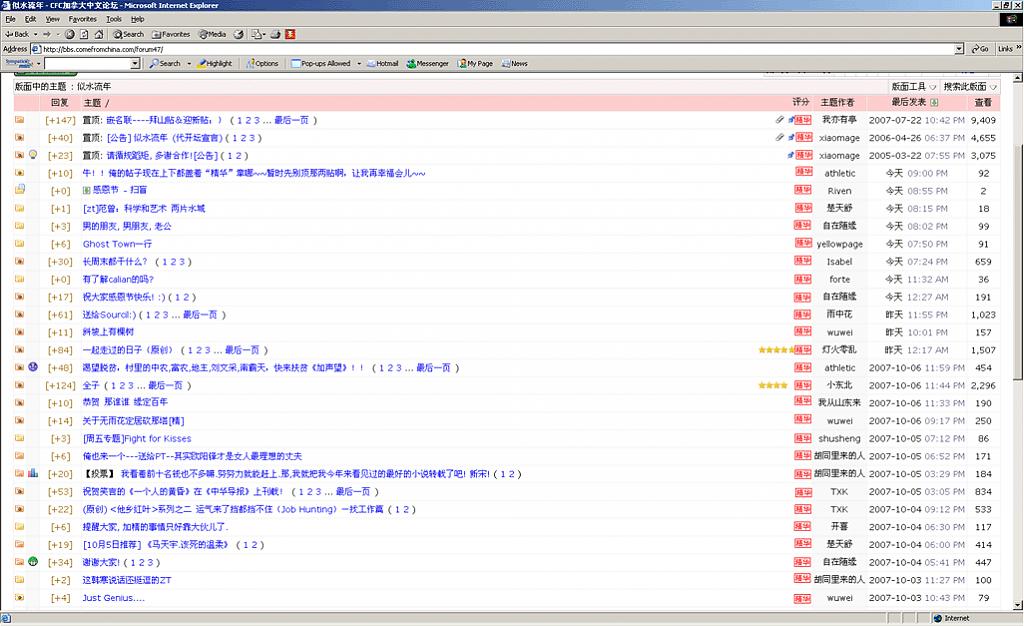
Task: Open the 搜索此版面 dropdown menu
Action: (x=969, y=87)
